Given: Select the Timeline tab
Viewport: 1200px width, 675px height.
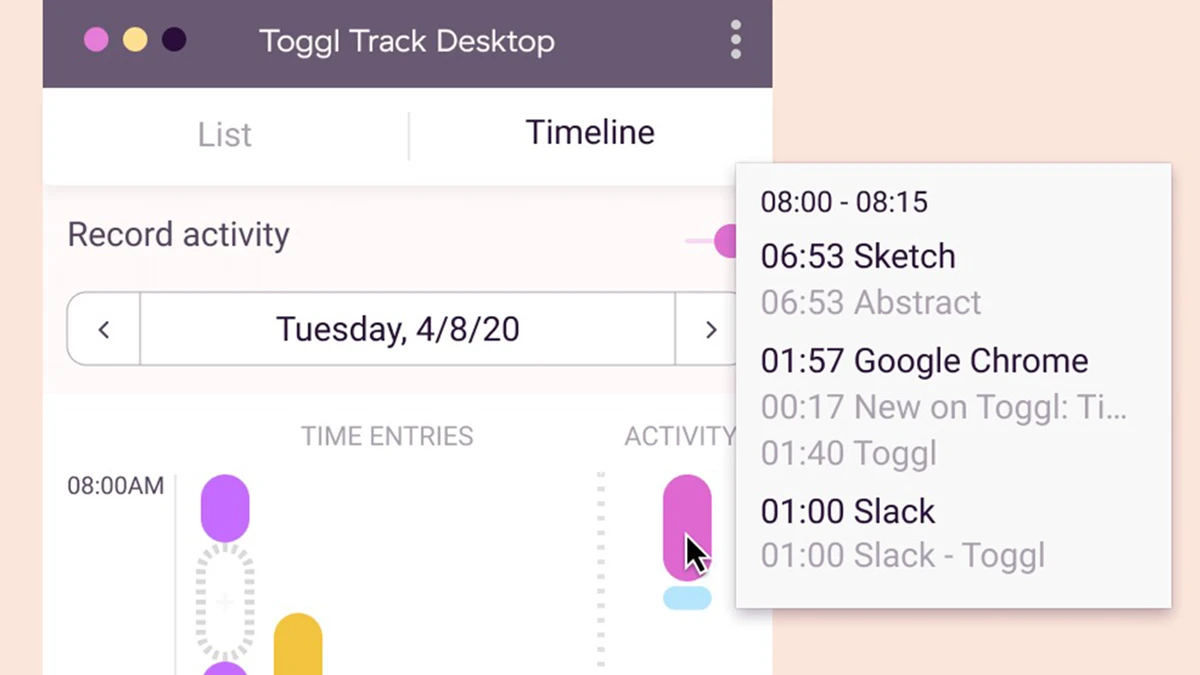Looking at the screenshot, I should click(x=590, y=133).
